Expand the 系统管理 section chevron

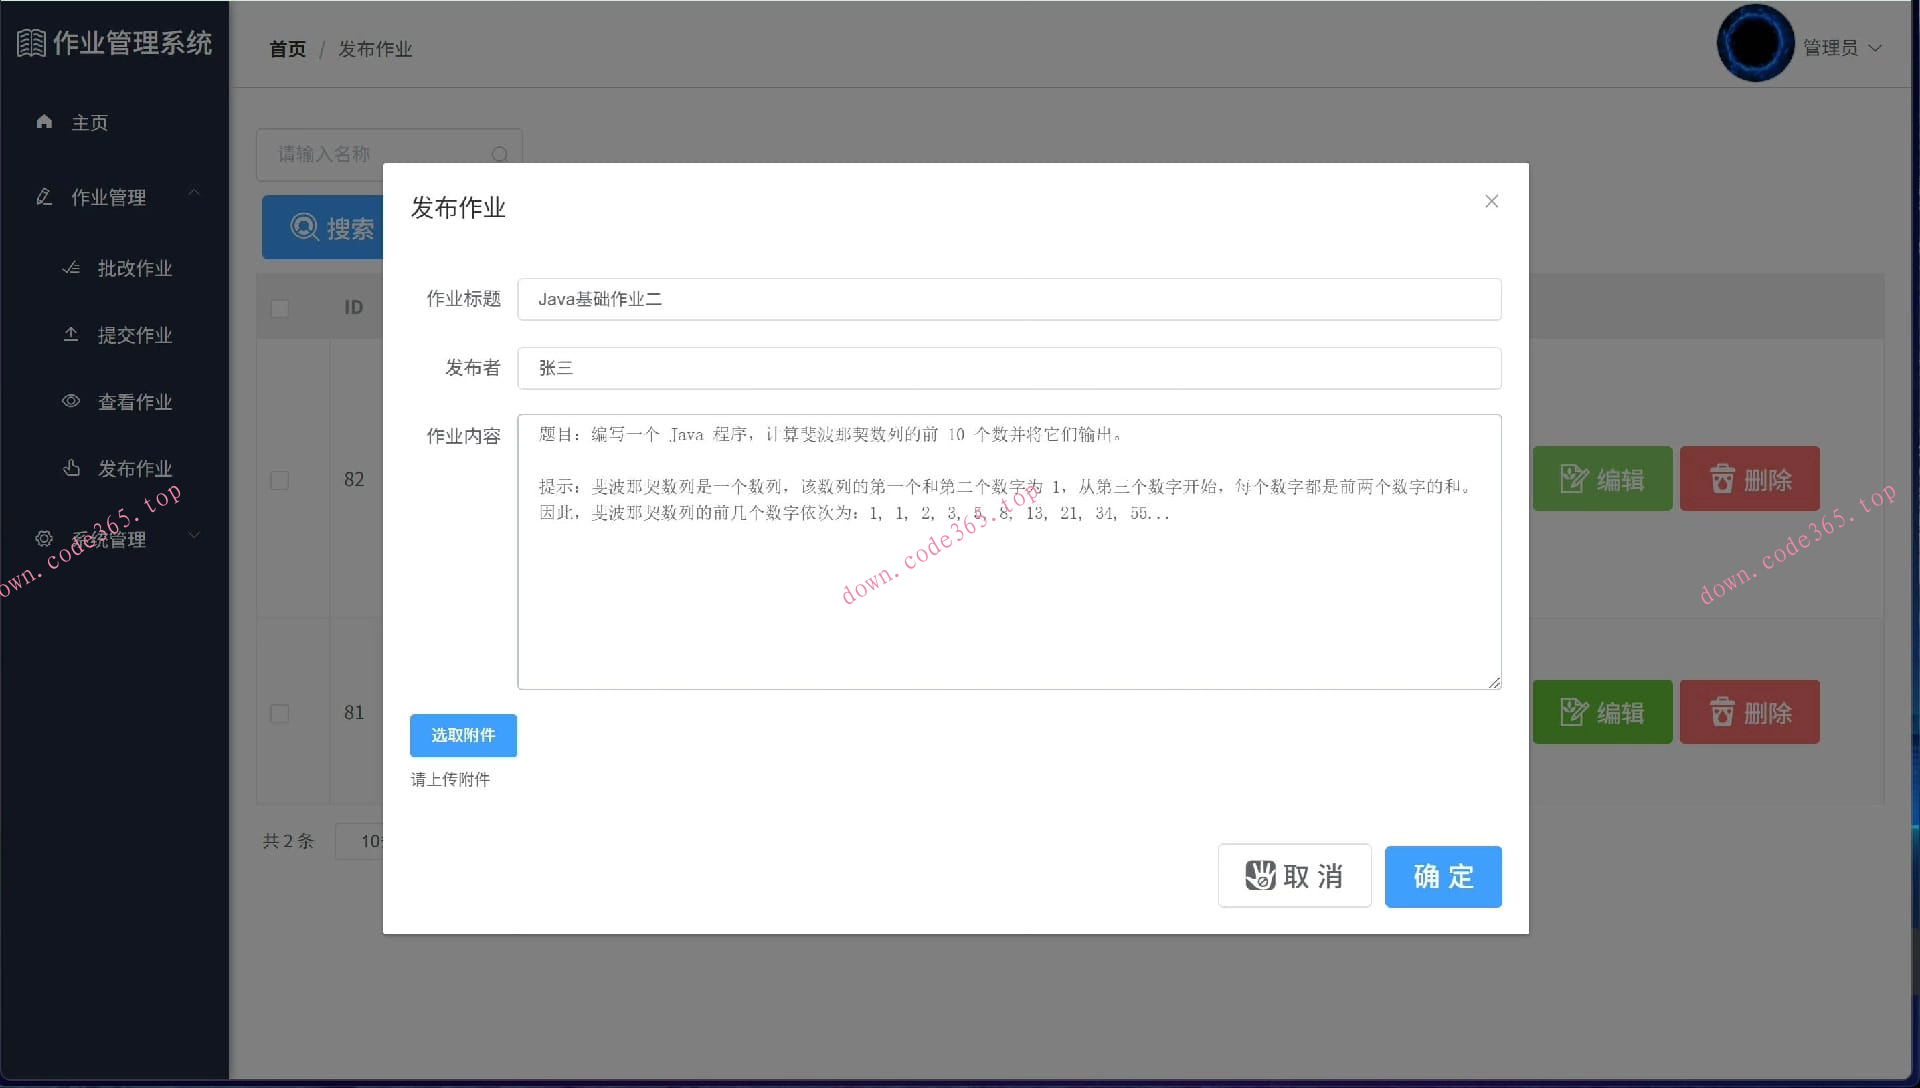coord(194,535)
